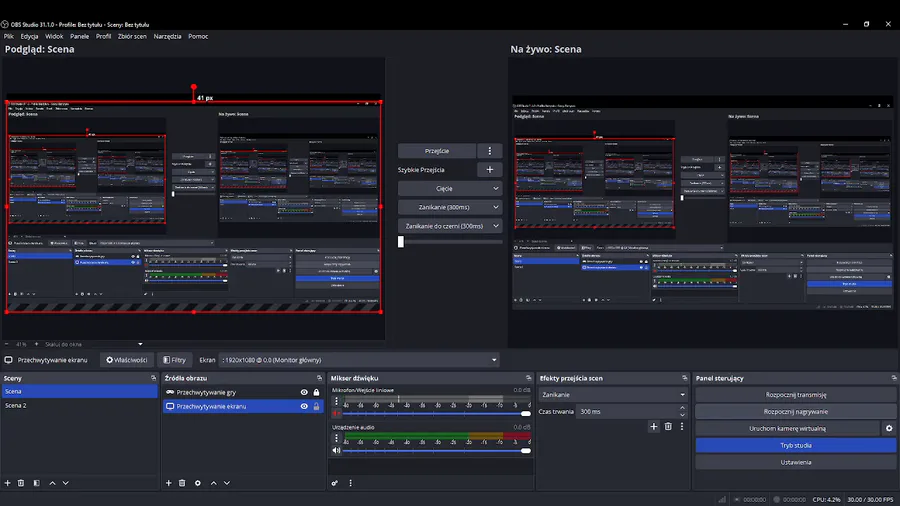
Task: Undock the Źródła obrazu panel
Action: (320, 378)
